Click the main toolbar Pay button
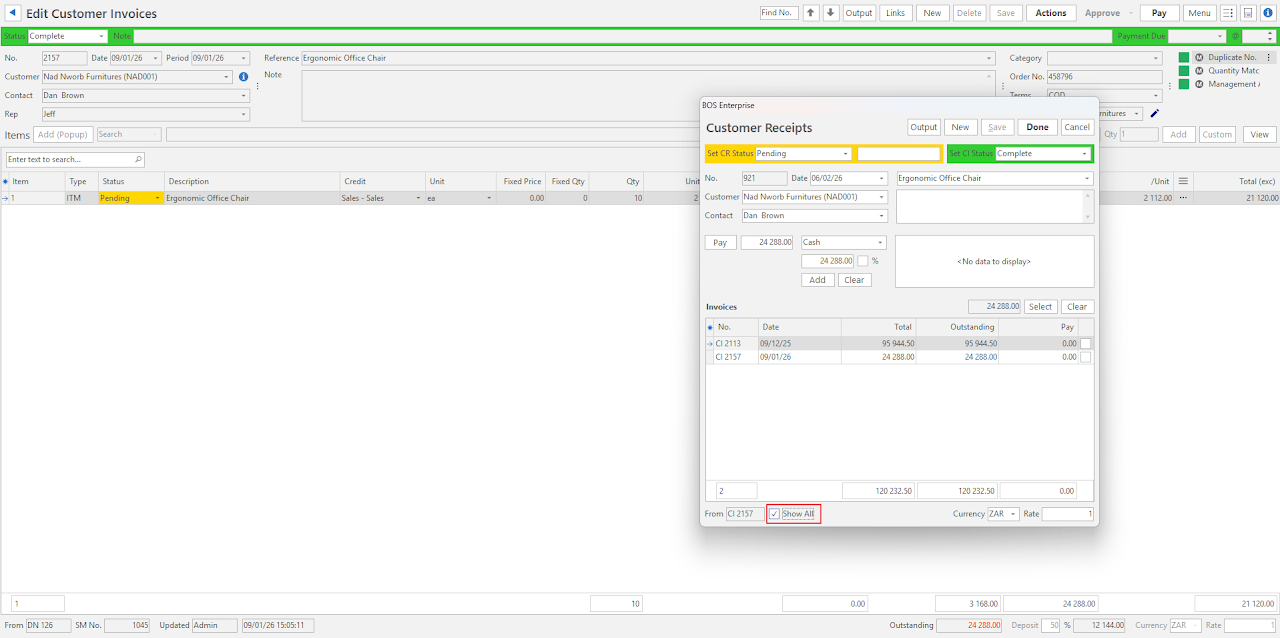Screen dimensions: 1280x638 click(x=1159, y=13)
